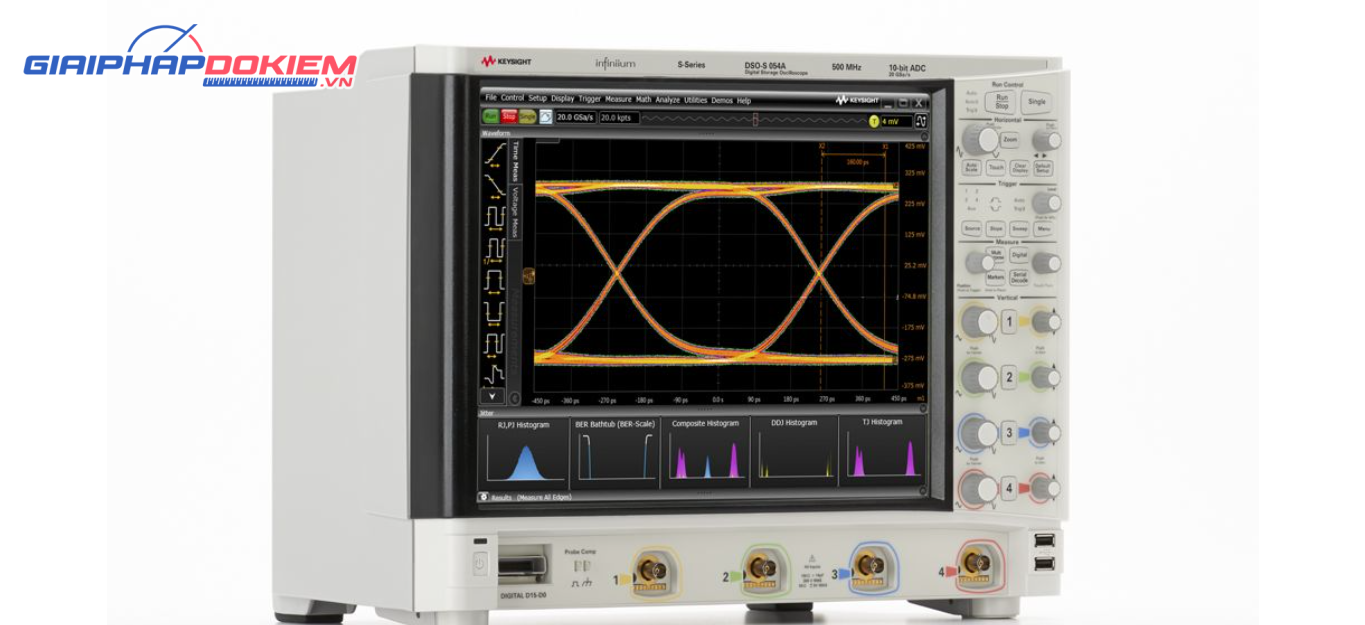This screenshot has height=625, width=1365.
Task: Click the 20.0 GSa/s sample rate field
Action: click(x=575, y=118)
